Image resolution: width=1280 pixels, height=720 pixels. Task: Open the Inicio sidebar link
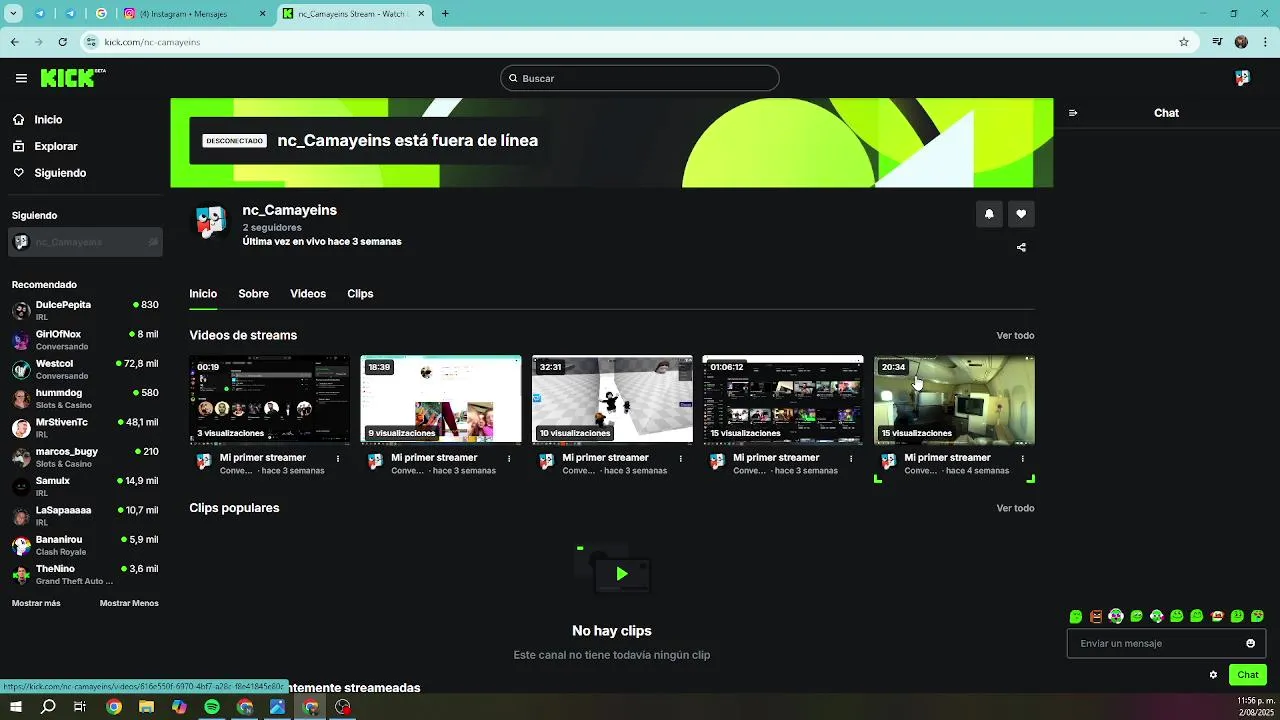(48, 119)
